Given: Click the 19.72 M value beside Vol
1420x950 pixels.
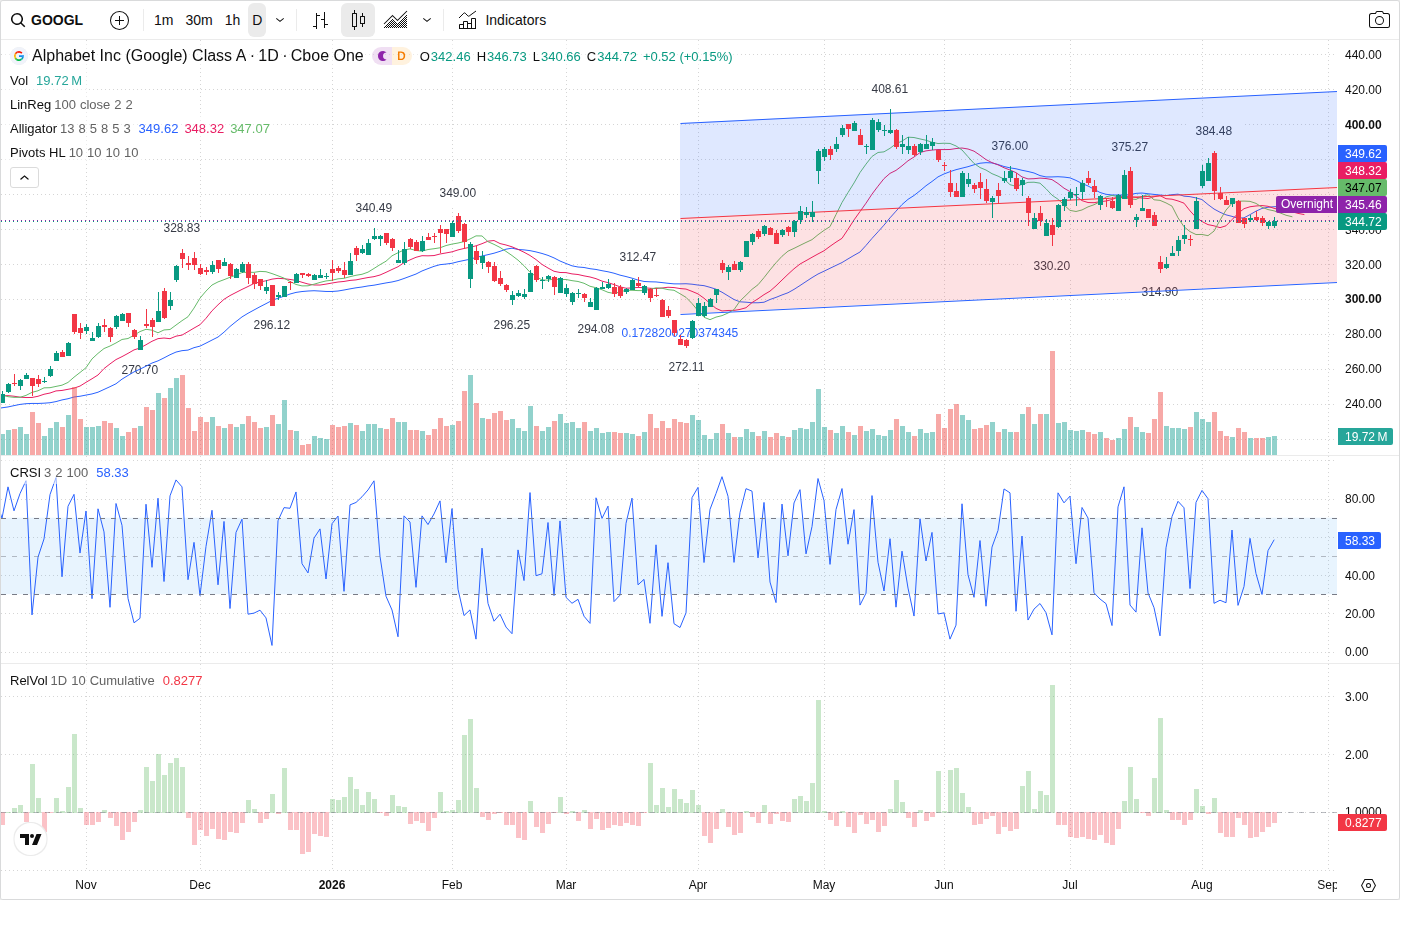Looking at the screenshot, I should 59,81.
